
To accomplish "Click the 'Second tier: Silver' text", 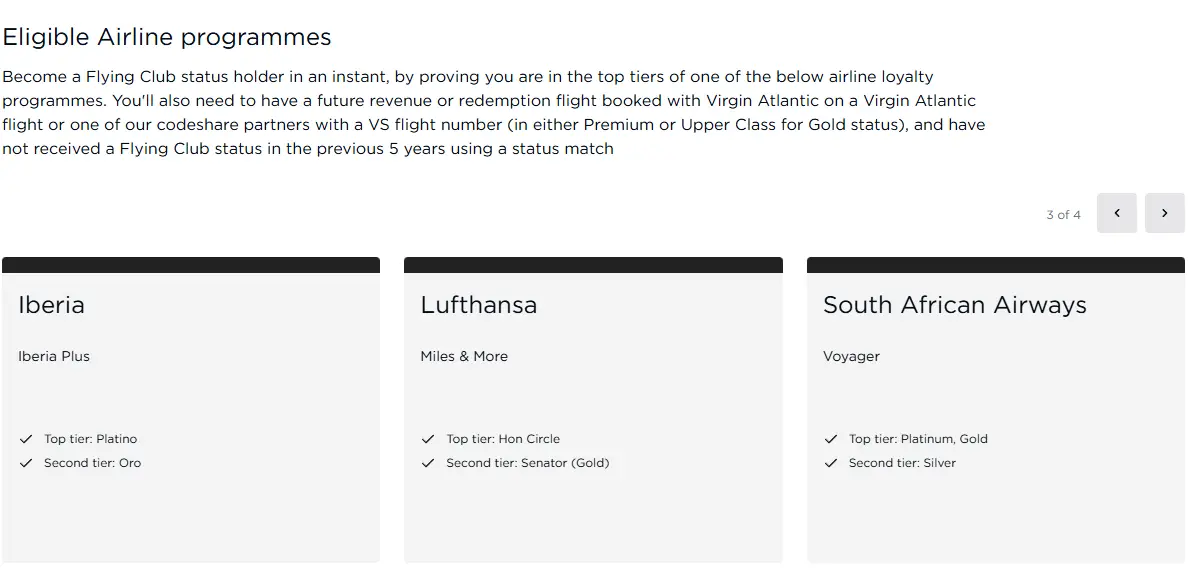I will click(902, 463).
